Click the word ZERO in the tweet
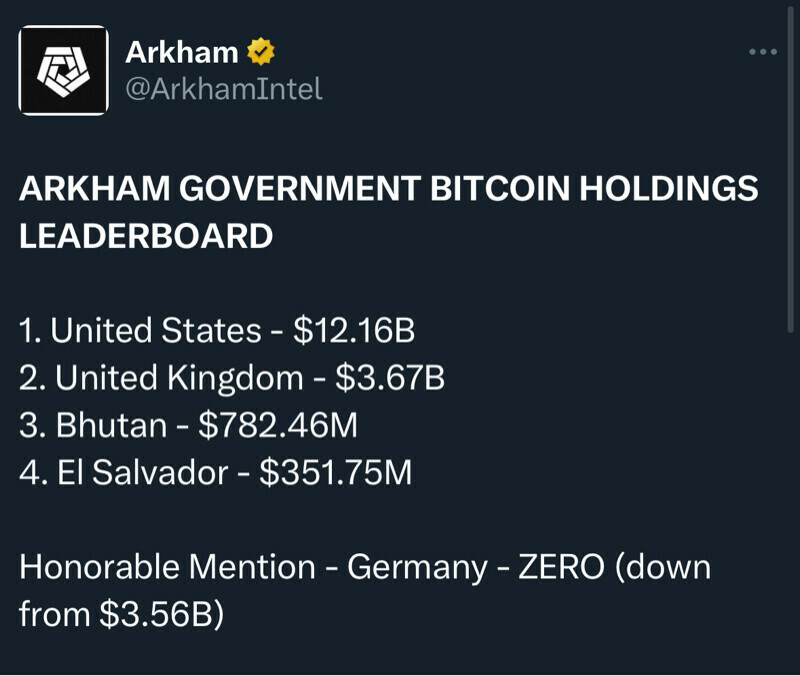The width and height of the screenshot is (800, 676). click(561, 567)
